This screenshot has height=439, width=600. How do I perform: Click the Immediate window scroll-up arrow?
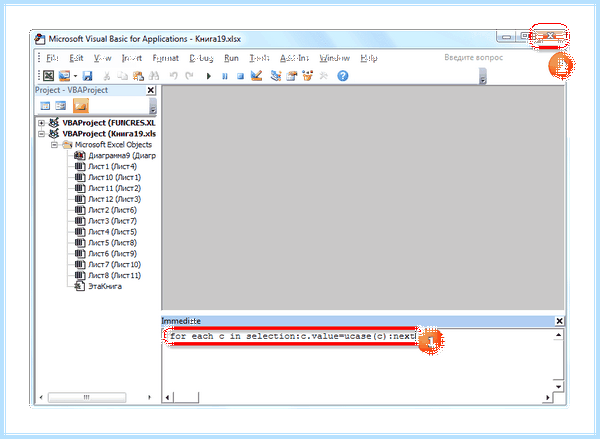(x=558, y=335)
